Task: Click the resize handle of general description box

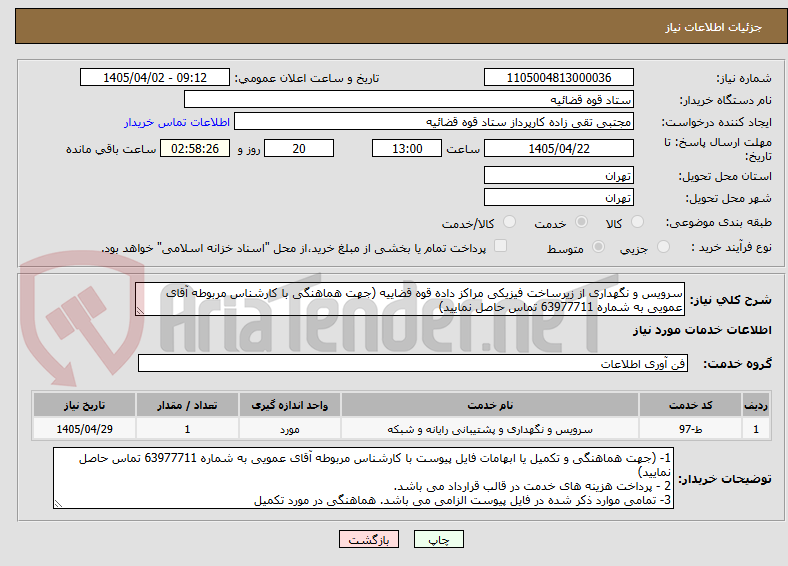Action: coord(140,311)
